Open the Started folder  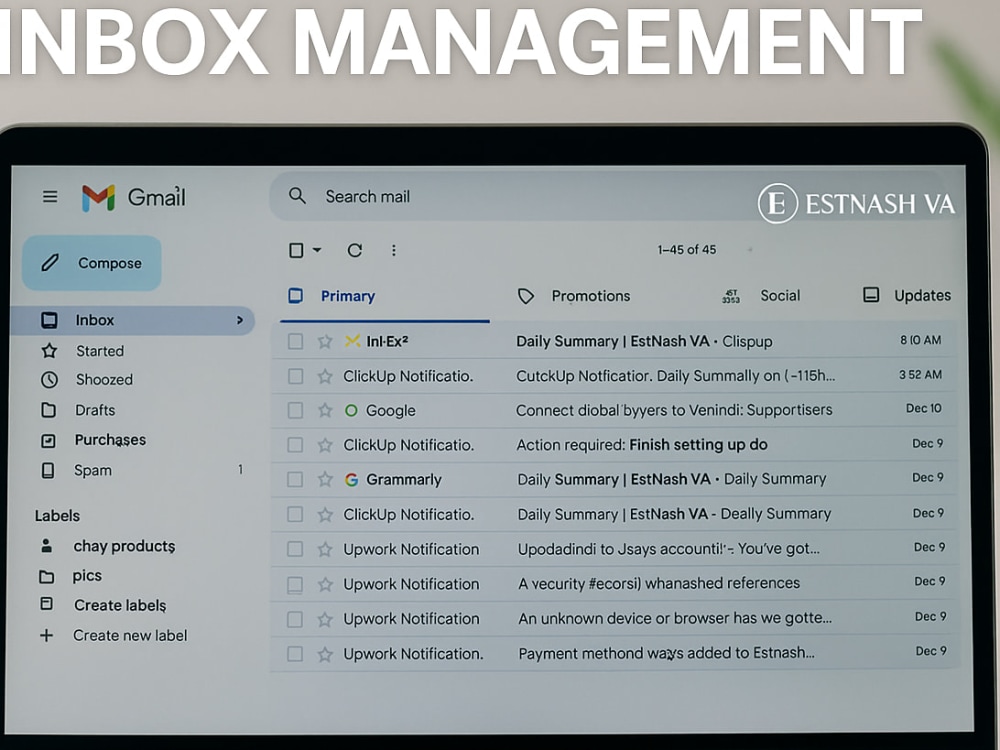click(99, 351)
